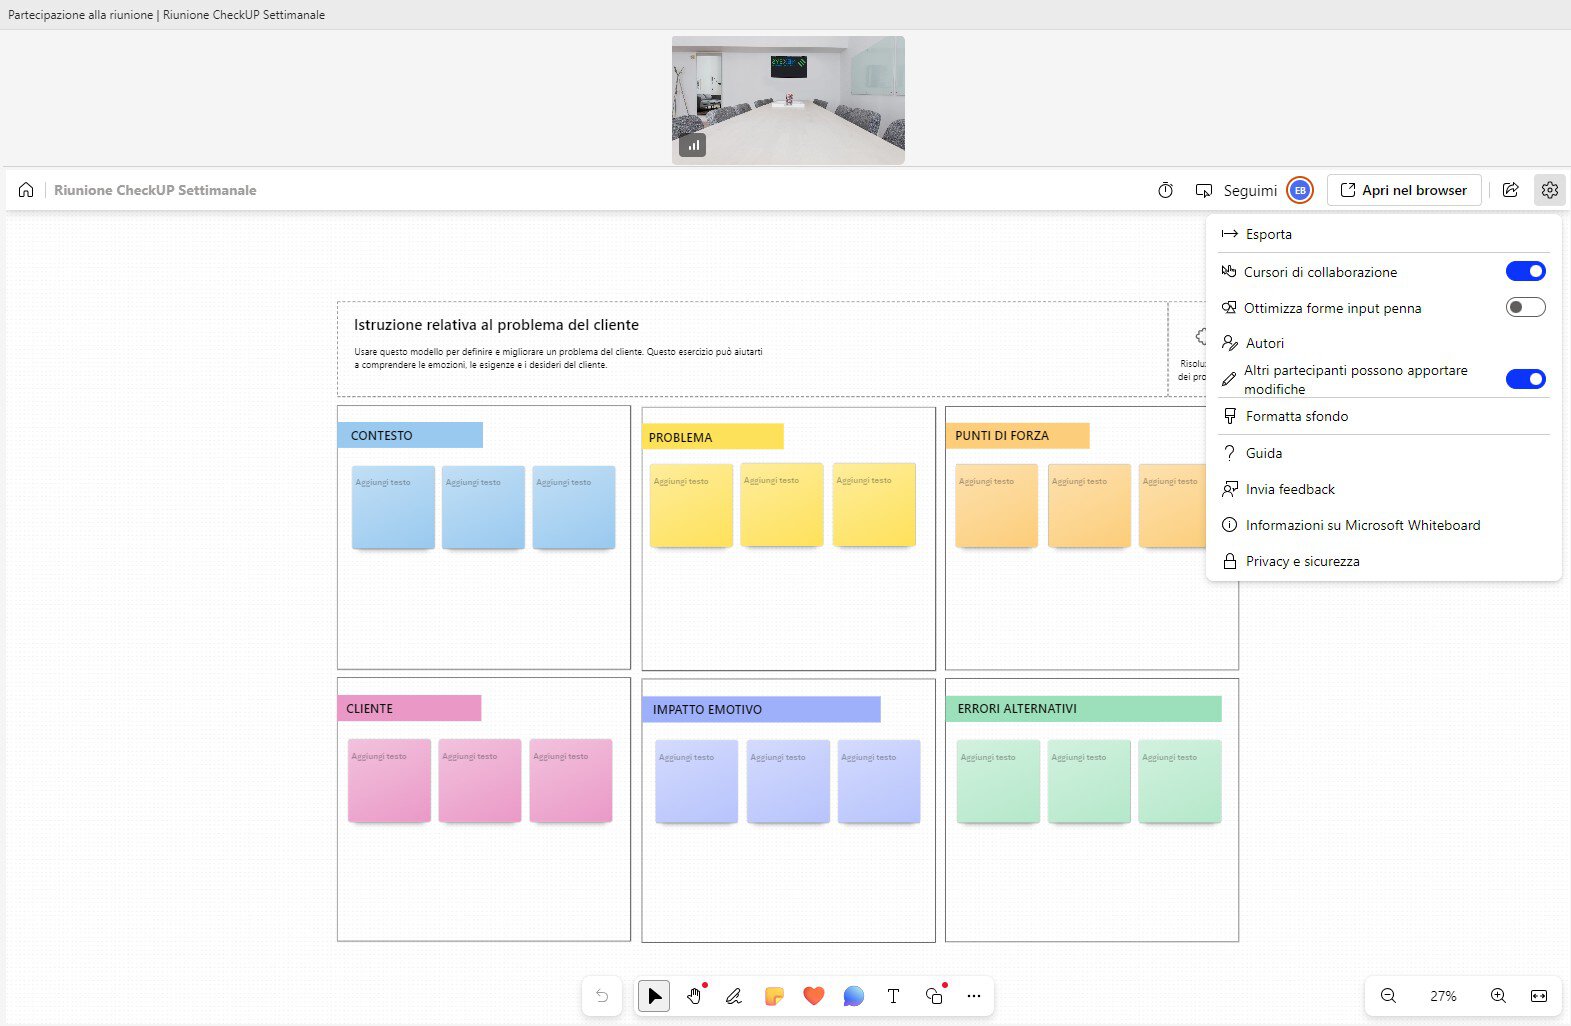1571x1026 pixels.
Task: Select the inking pen tool
Action: click(x=734, y=996)
